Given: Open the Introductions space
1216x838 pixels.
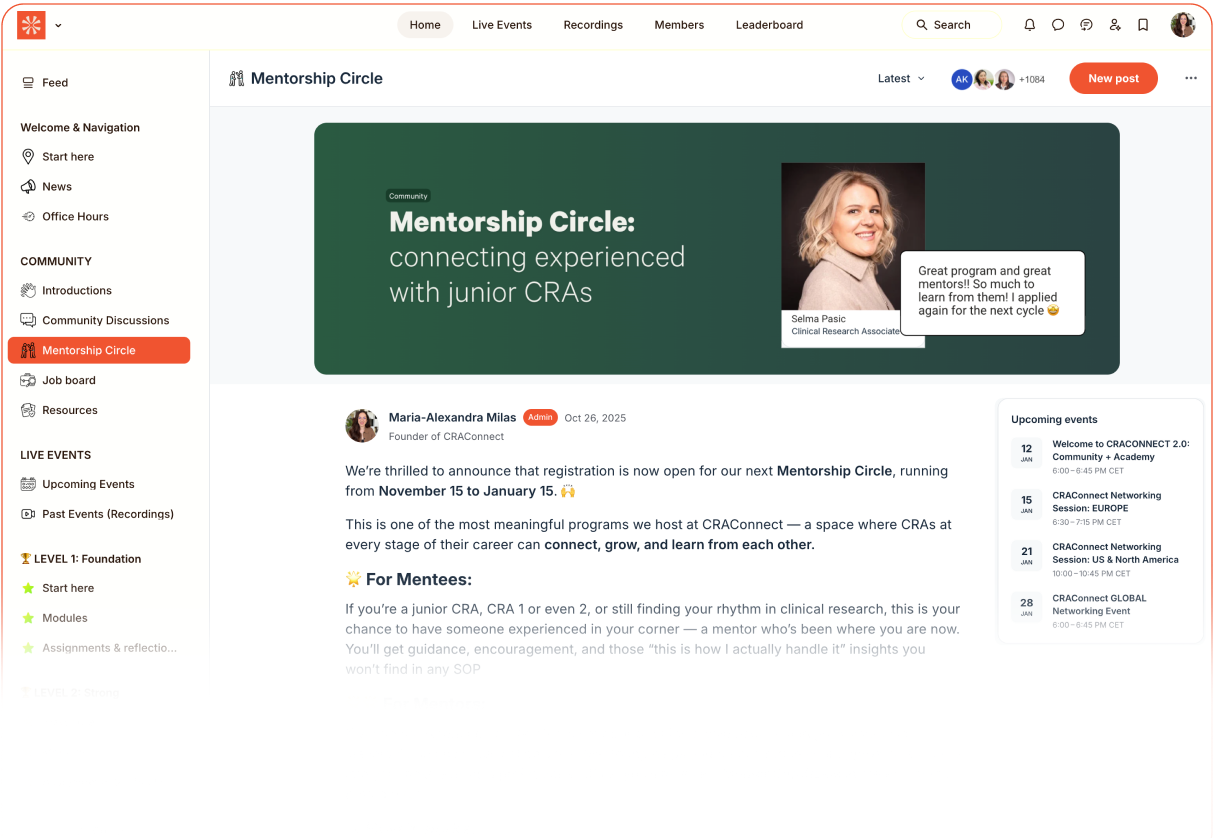Looking at the screenshot, I should tap(99, 291).
